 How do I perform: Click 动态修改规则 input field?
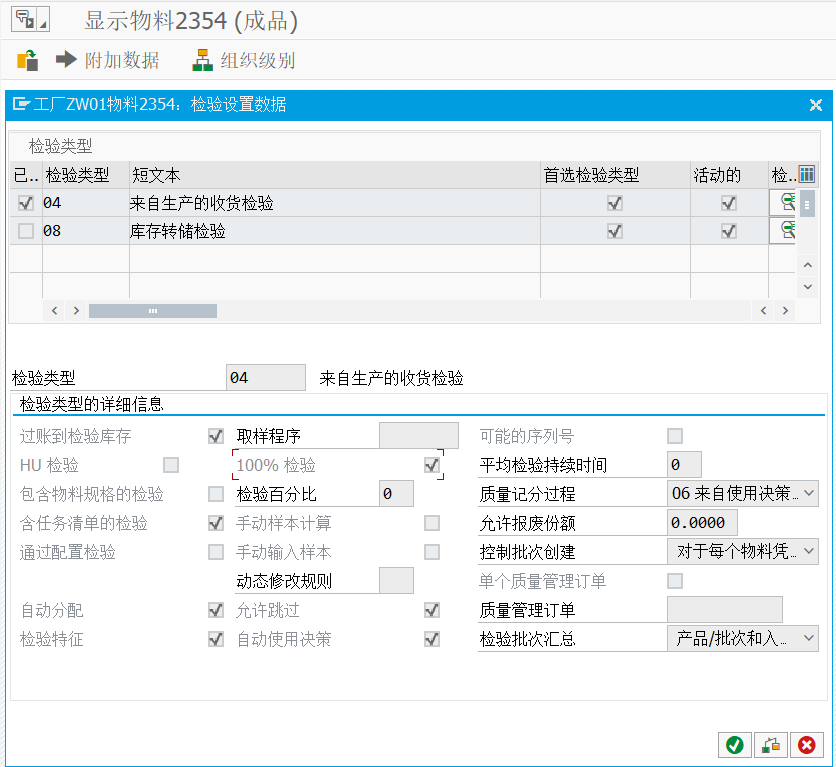coord(396,580)
